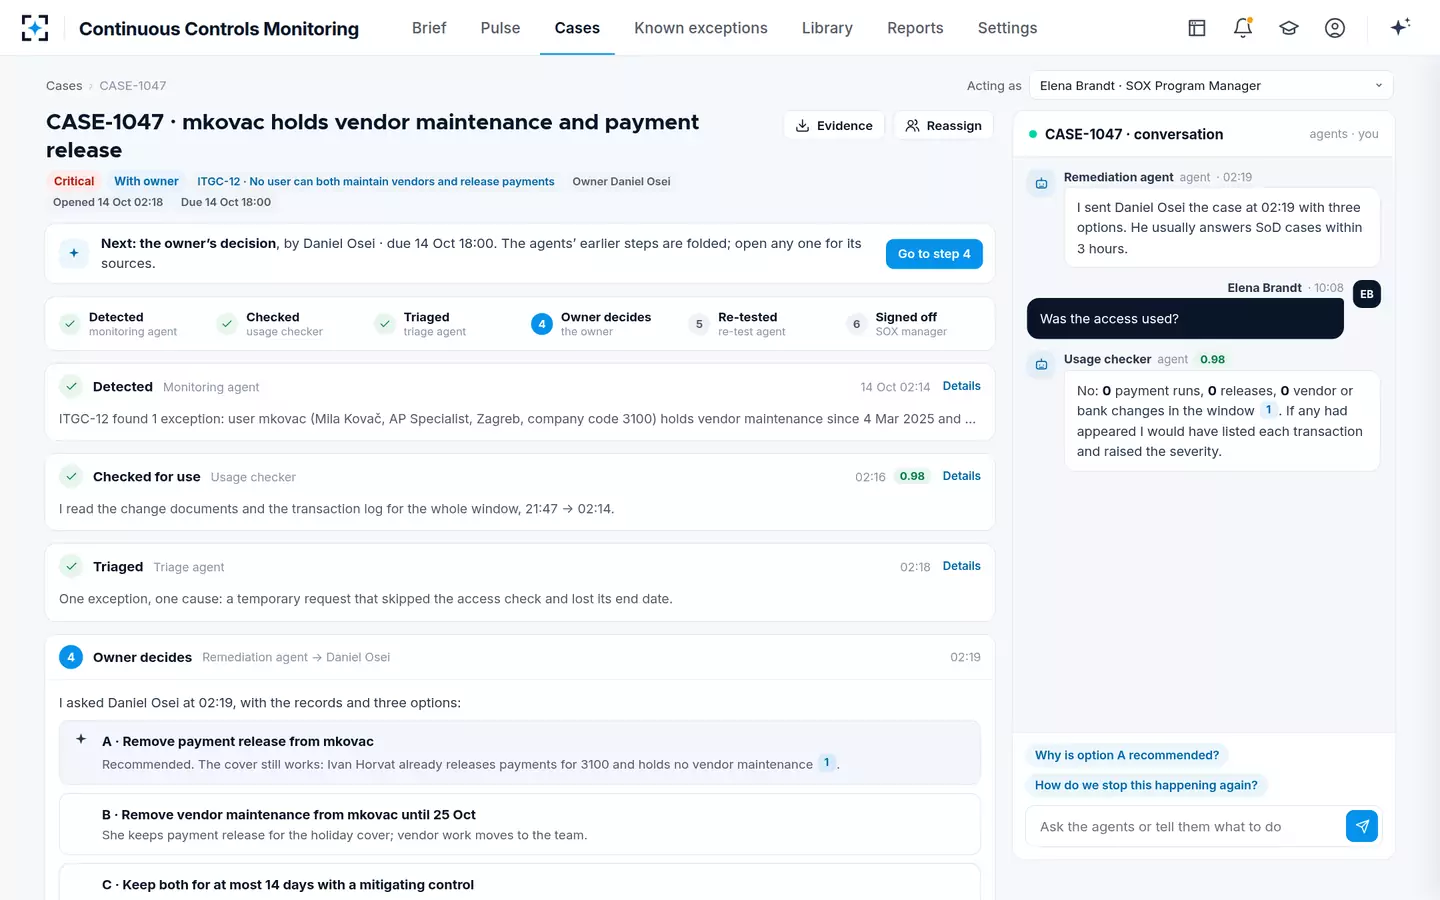This screenshot has width=1440, height=900.
Task: Open the Acting as role dropdown
Action: 1211,86
